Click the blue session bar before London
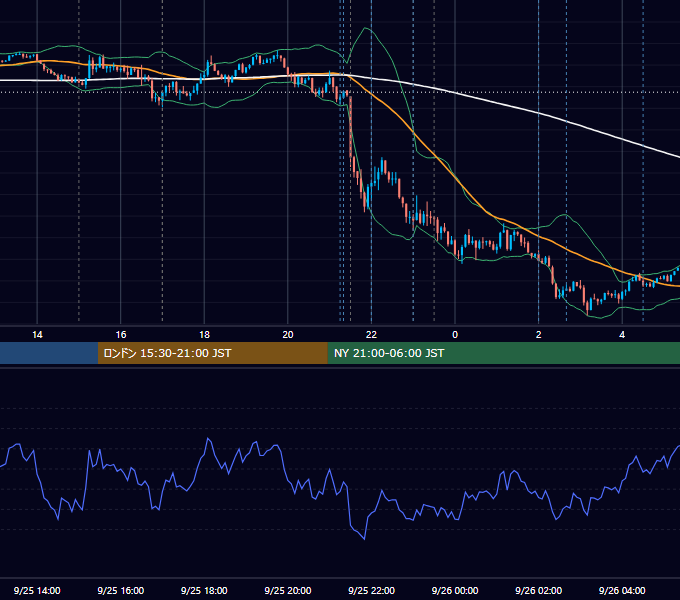The width and height of the screenshot is (680, 600). point(49,353)
